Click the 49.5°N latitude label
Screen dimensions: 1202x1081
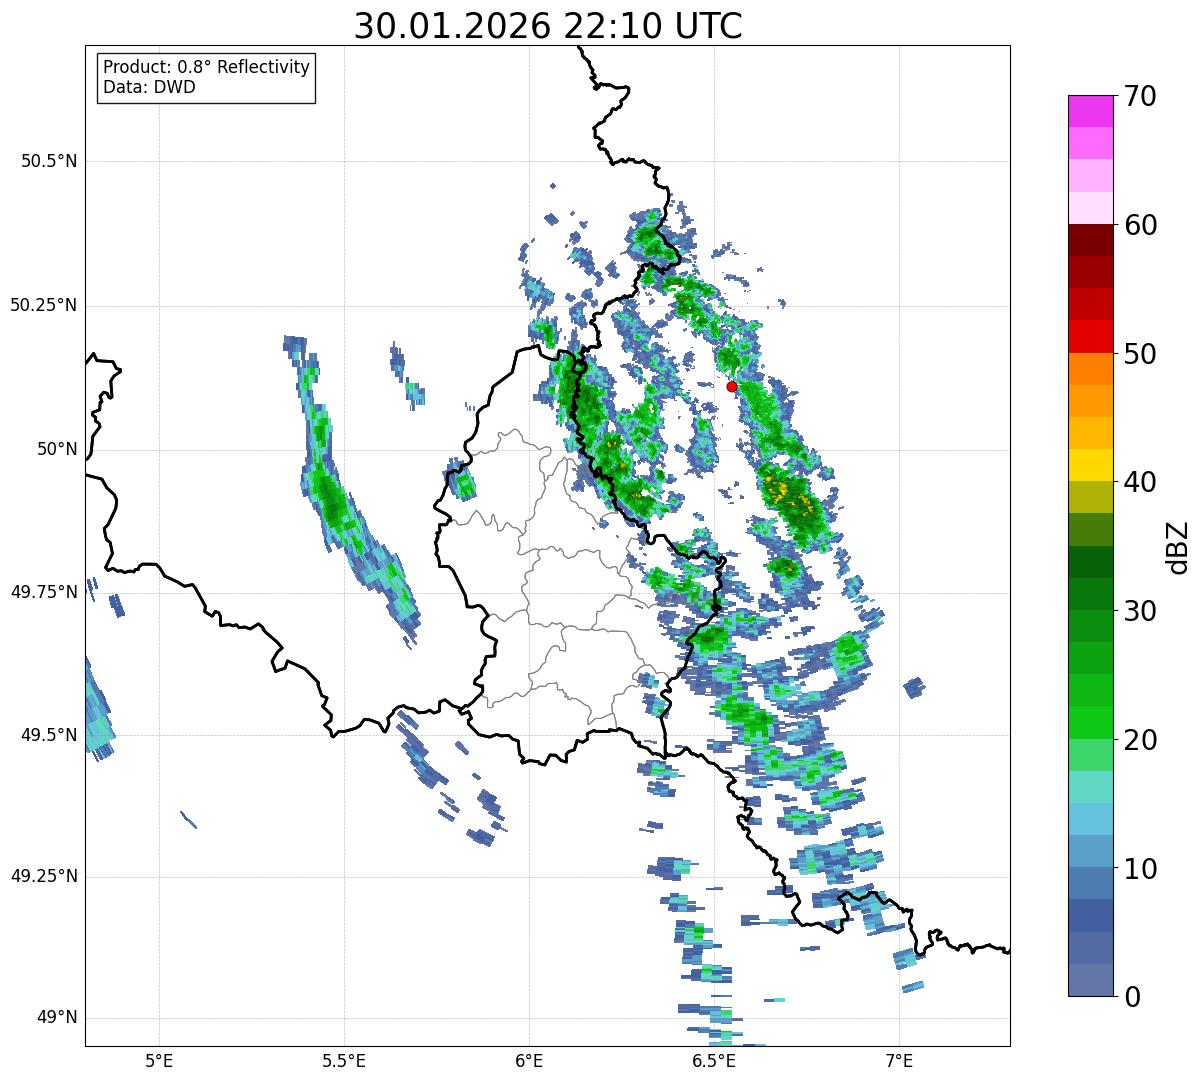(48, 735)
